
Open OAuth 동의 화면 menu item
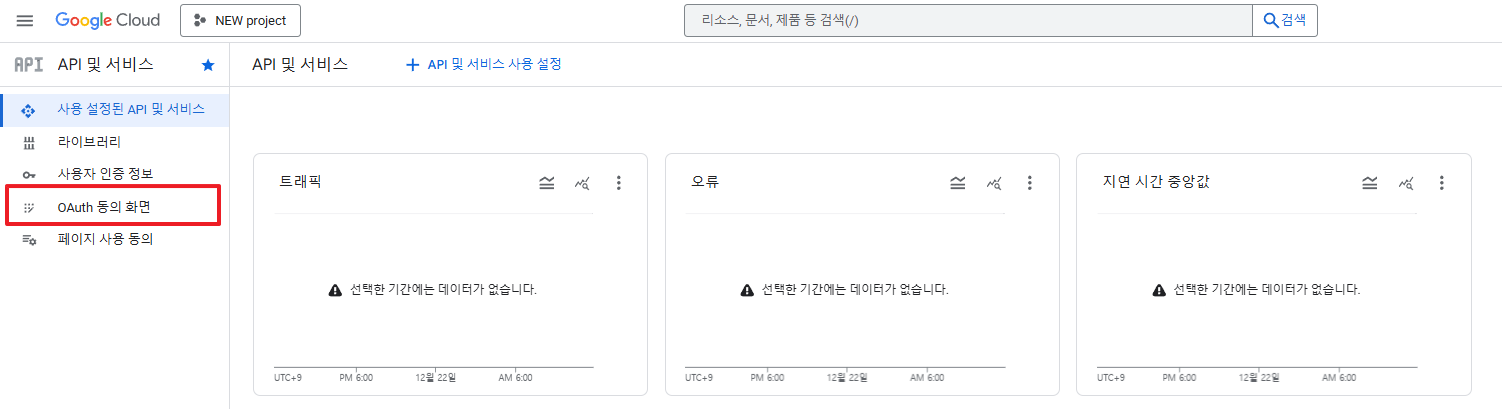click(104, 206)
